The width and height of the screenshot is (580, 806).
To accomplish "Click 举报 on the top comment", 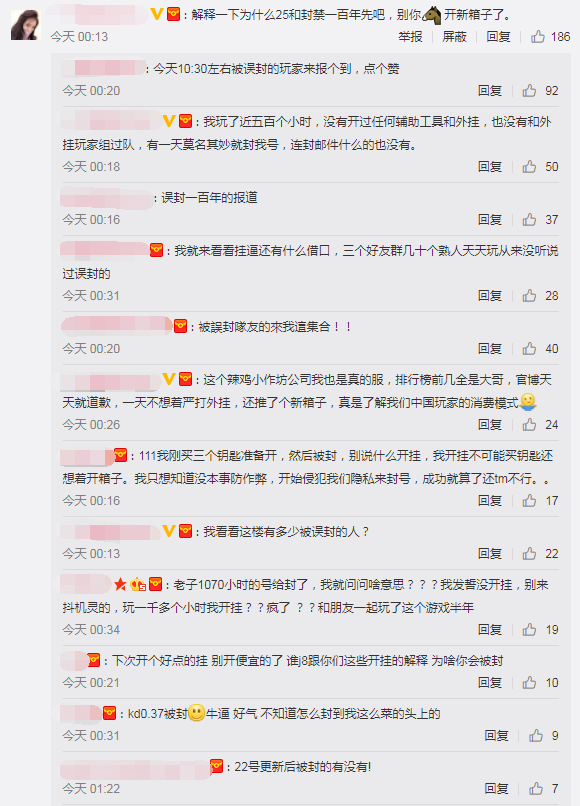I will pyautogui.click(x=410, y=36).
